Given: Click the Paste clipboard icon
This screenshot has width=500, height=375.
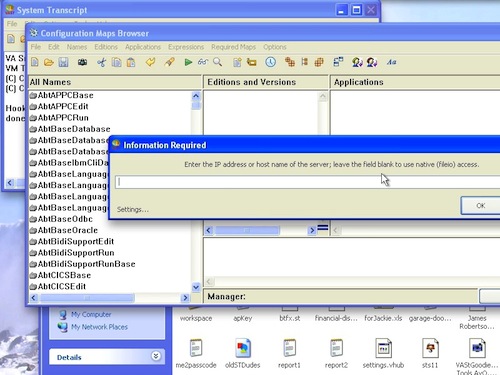Looking at the screenshot, I should [x=131, y=62].
